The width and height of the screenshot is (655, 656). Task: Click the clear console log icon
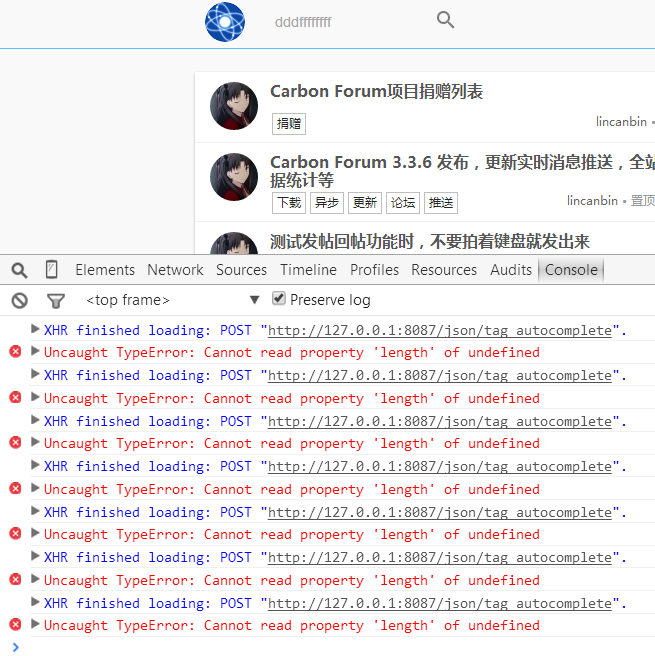coord(19,300)
